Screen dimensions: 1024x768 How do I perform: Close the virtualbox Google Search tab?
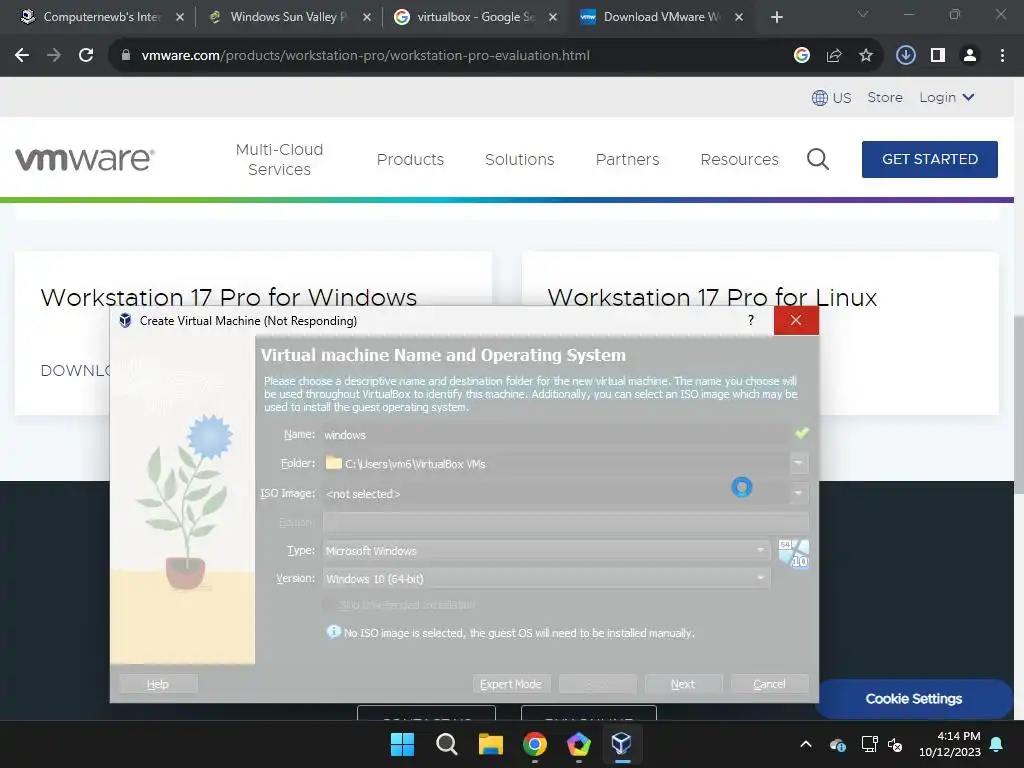coord(553,17)
